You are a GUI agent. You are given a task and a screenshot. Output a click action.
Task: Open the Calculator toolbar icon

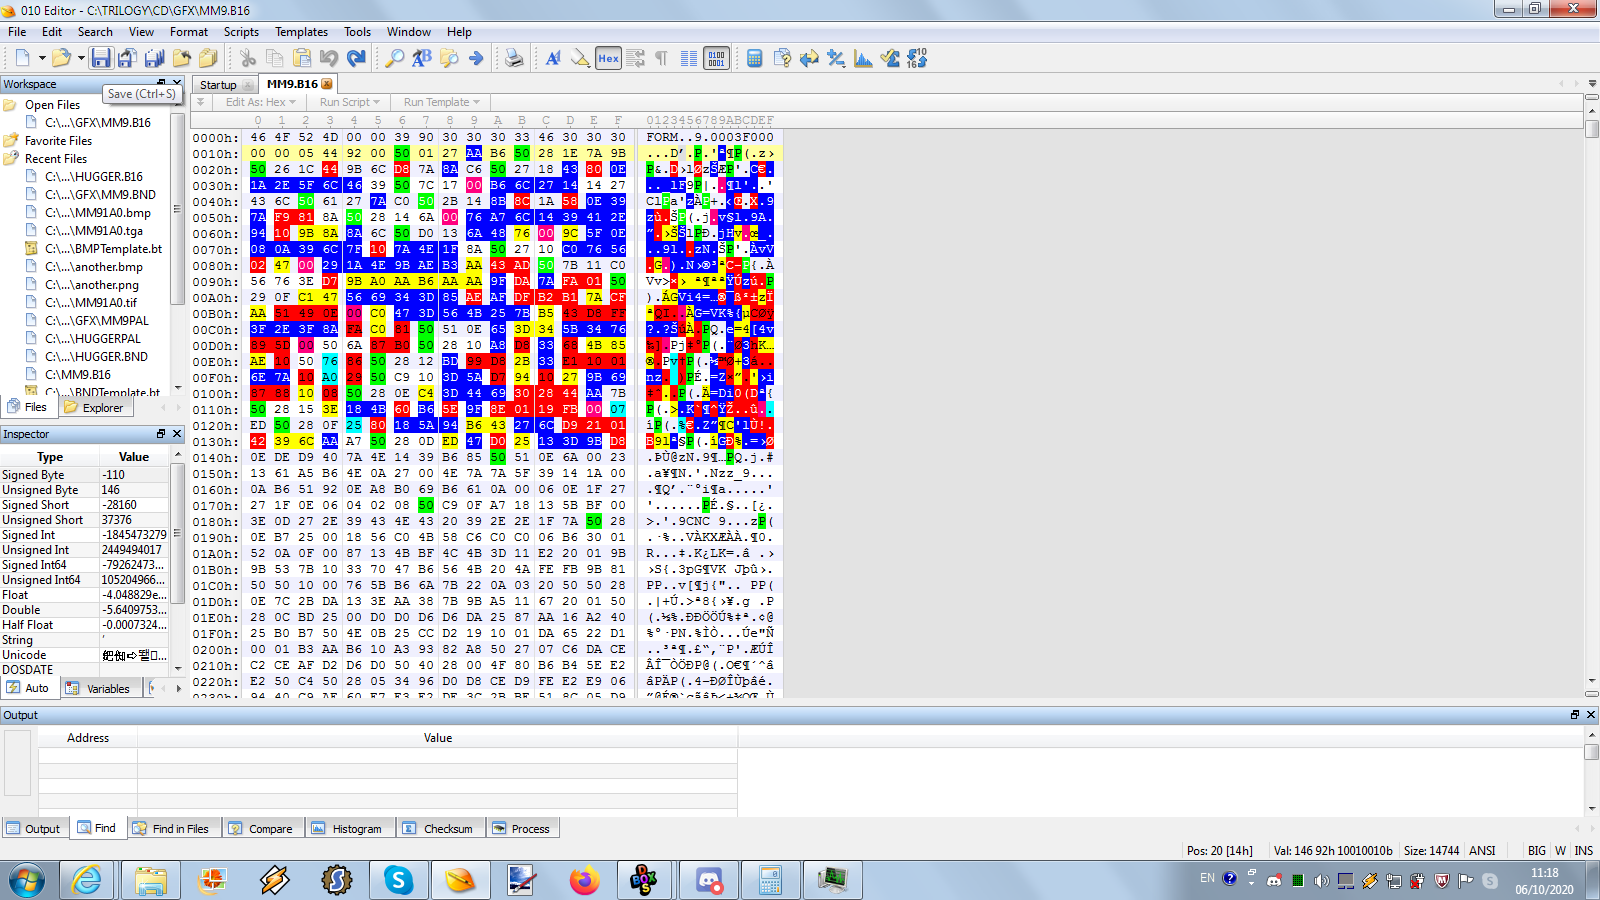click(755, 58)
